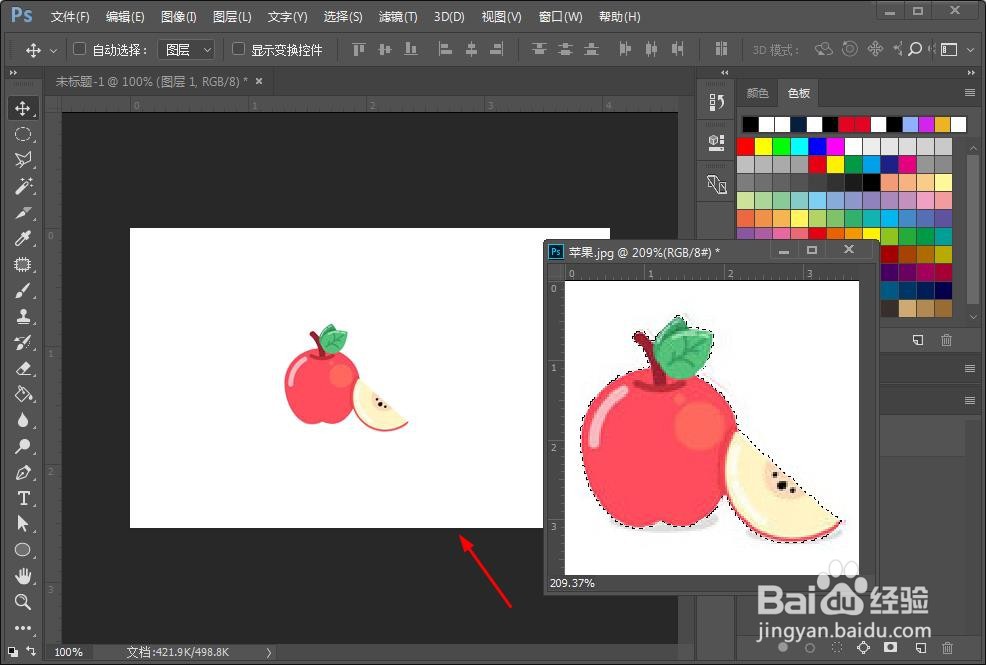Click the auto-align layers icon
Viewport: 986px width, 665px height.
coord(721,49)
